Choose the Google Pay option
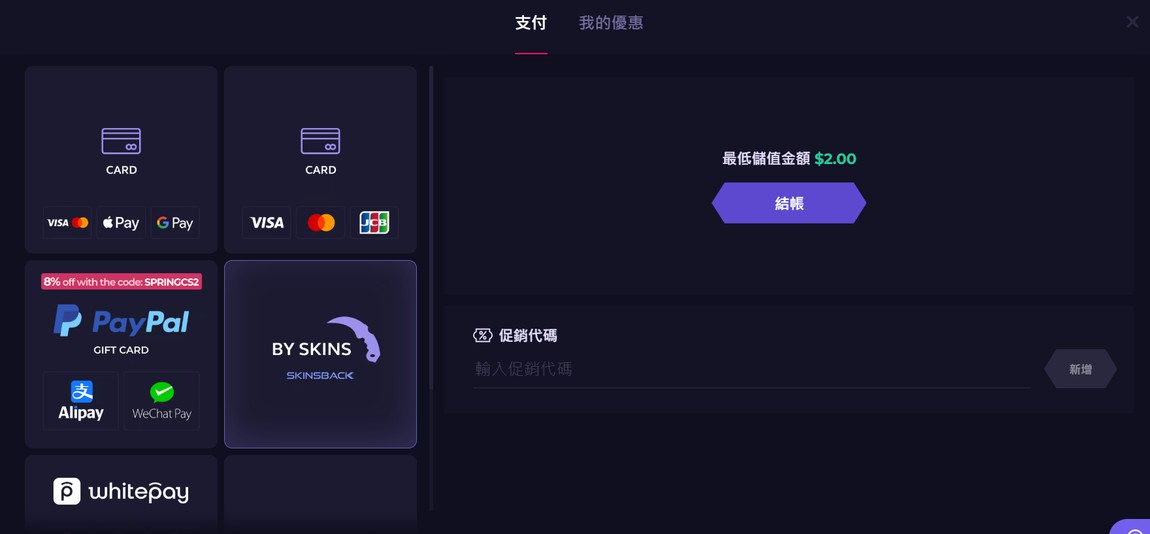This screenshot has width=1150, height=534. (x=175, y=222)
